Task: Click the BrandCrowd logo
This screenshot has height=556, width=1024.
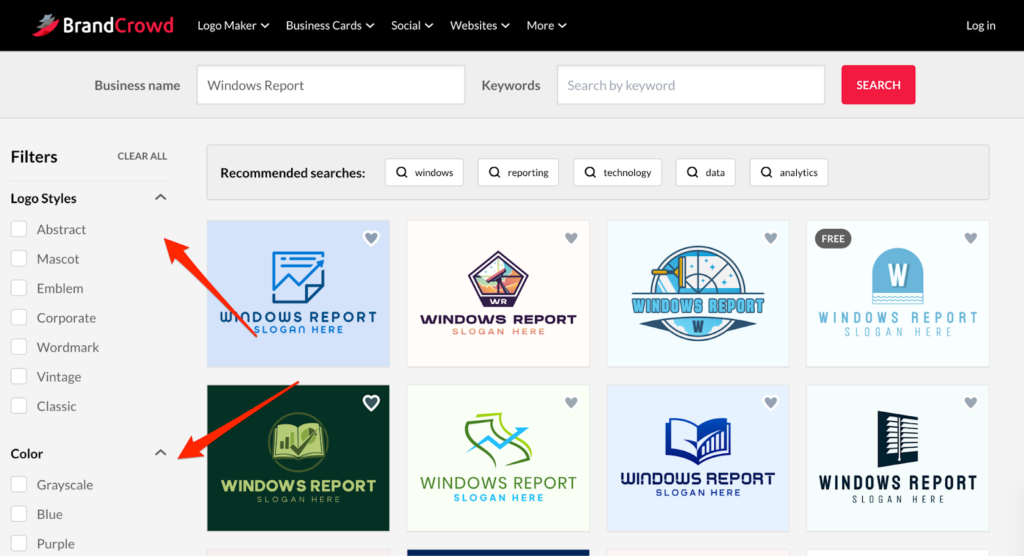Action: coord(103,25)
